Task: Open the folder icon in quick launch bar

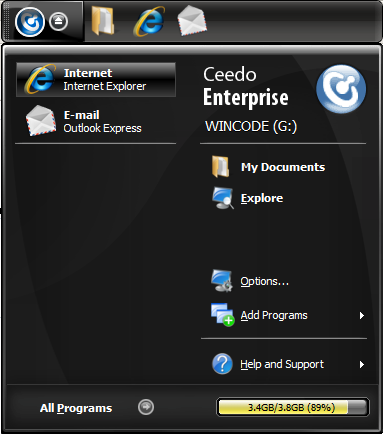Action: (x=103, y=21)
